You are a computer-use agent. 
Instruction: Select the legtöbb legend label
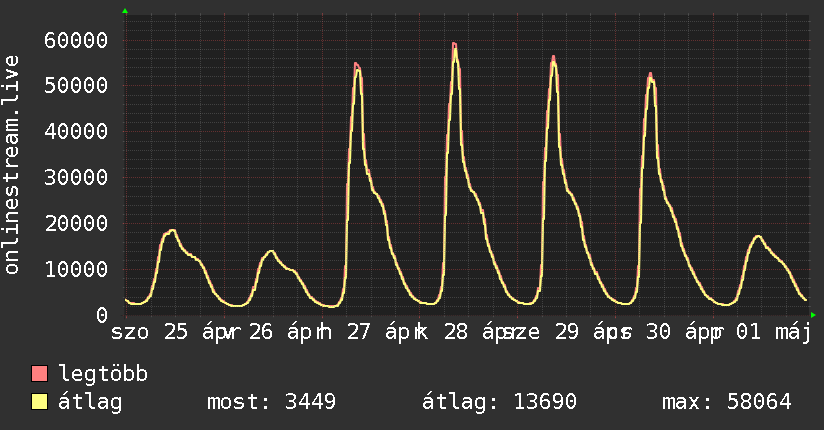[103, 374]
